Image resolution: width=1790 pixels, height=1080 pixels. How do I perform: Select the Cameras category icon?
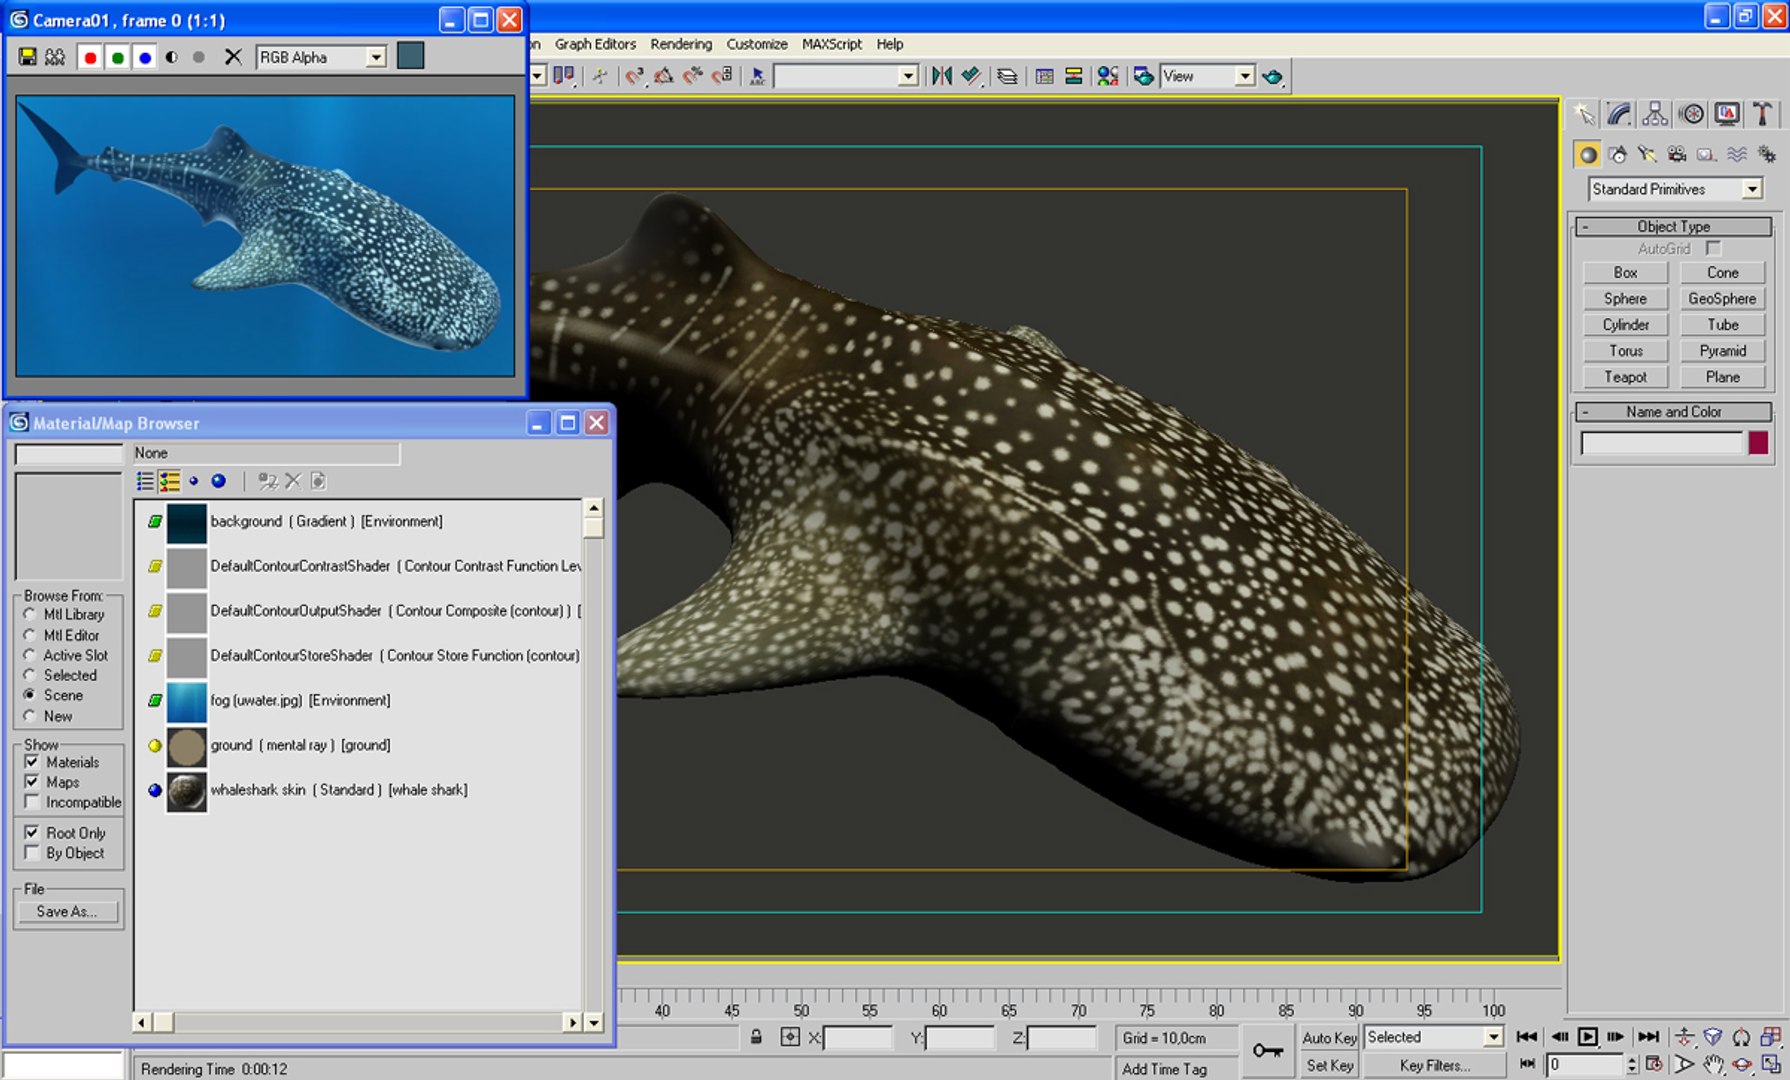click(x=1677, y=154)
